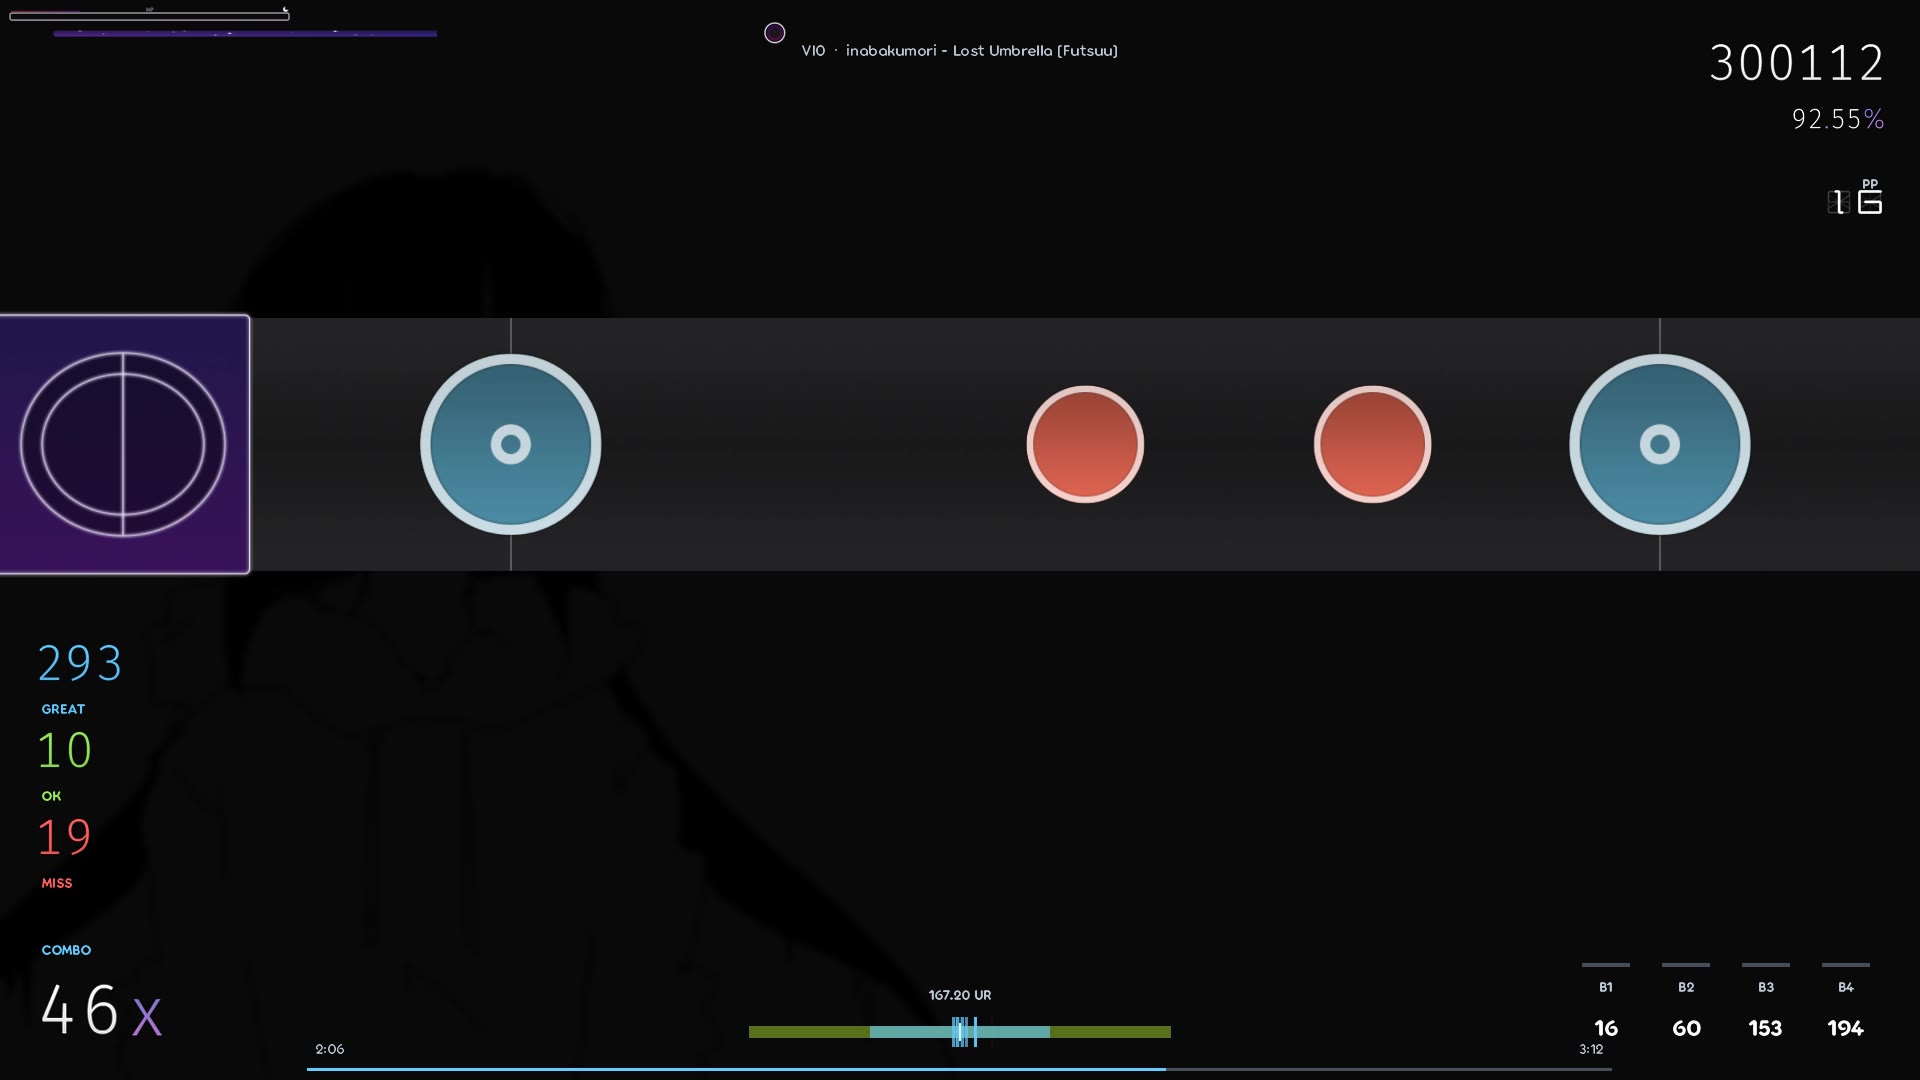Click the B3 key counter showing 153
This screenshot has height=1080, width=1920.
[1766, 1003]
